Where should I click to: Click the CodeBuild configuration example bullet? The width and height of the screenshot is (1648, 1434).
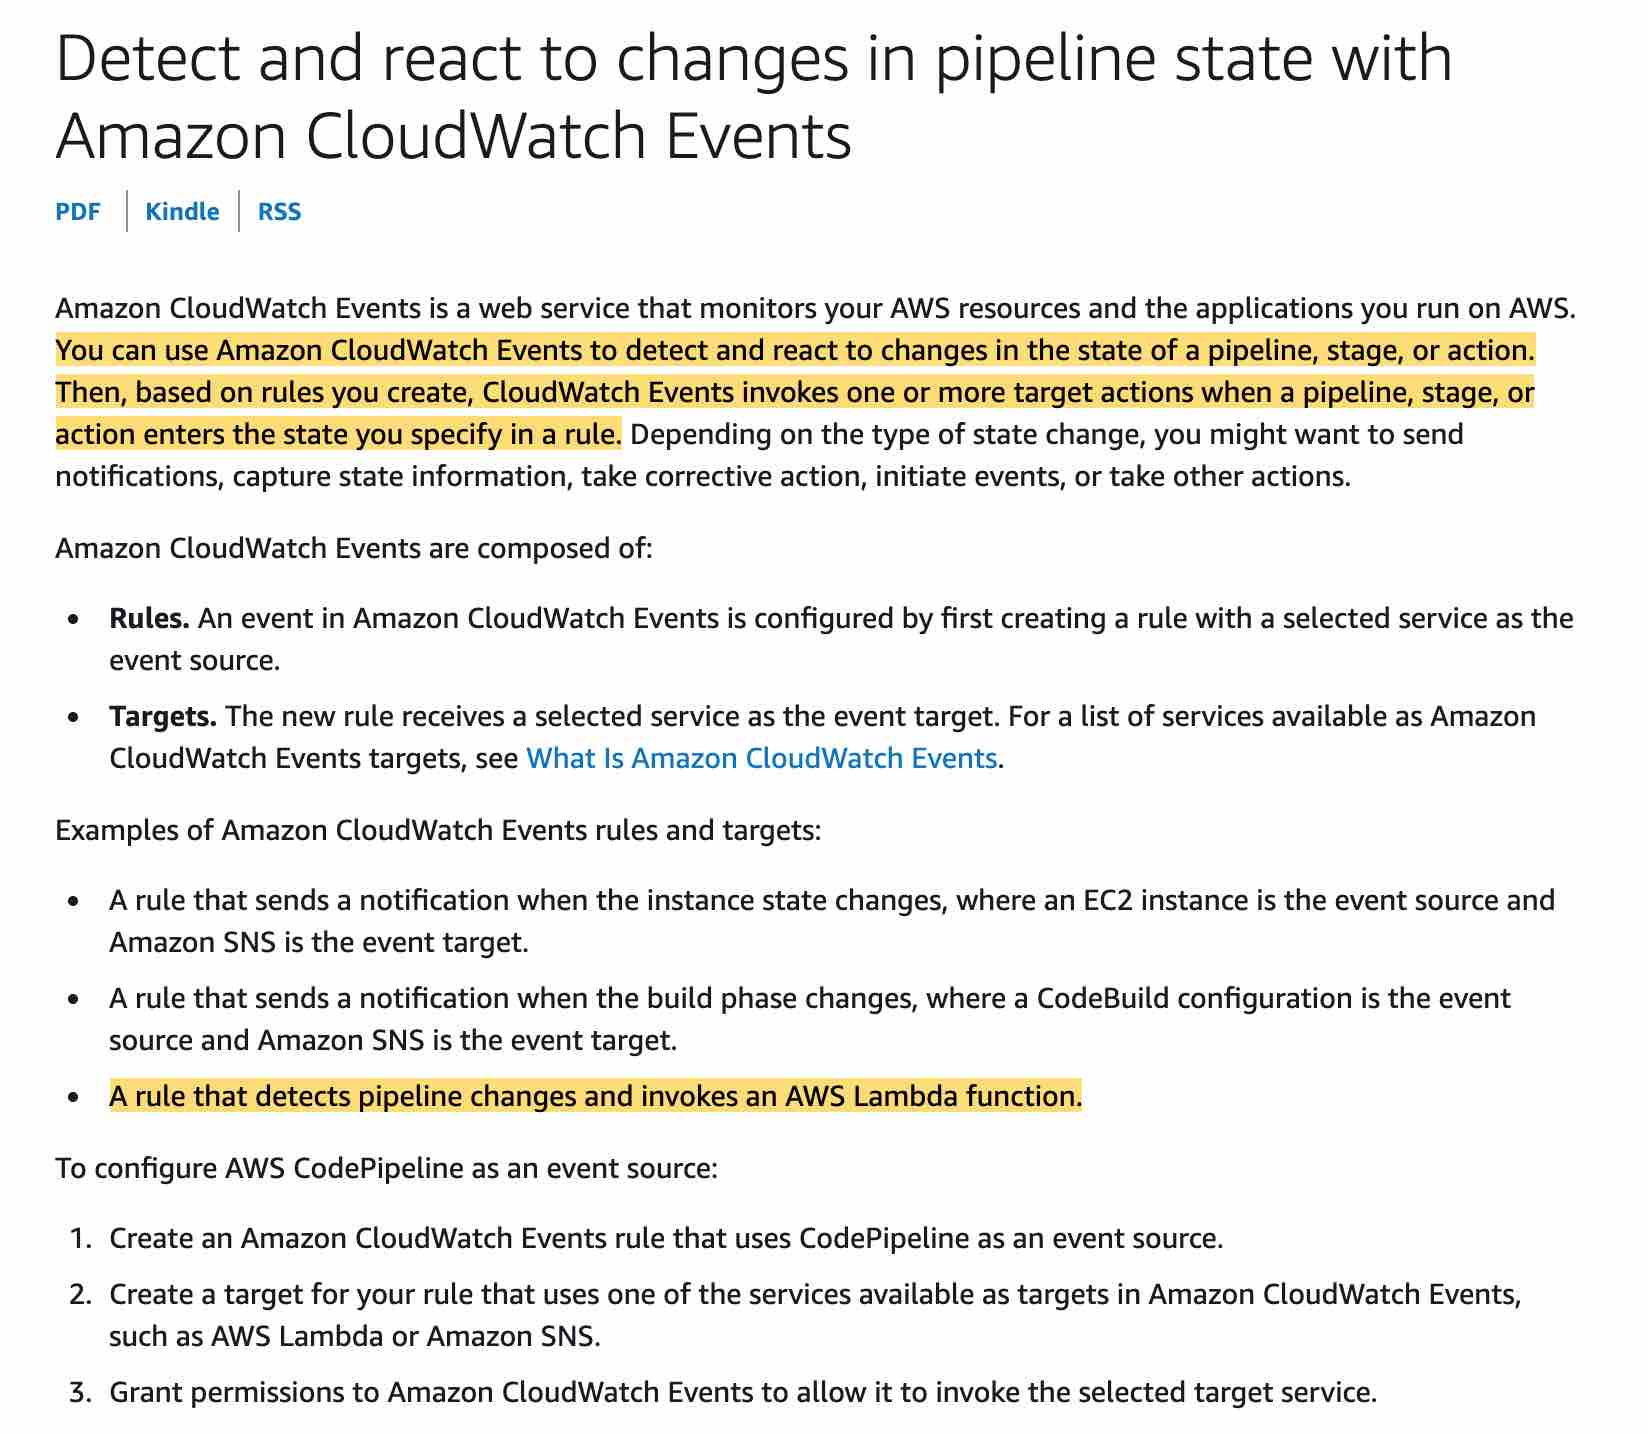810,1019
